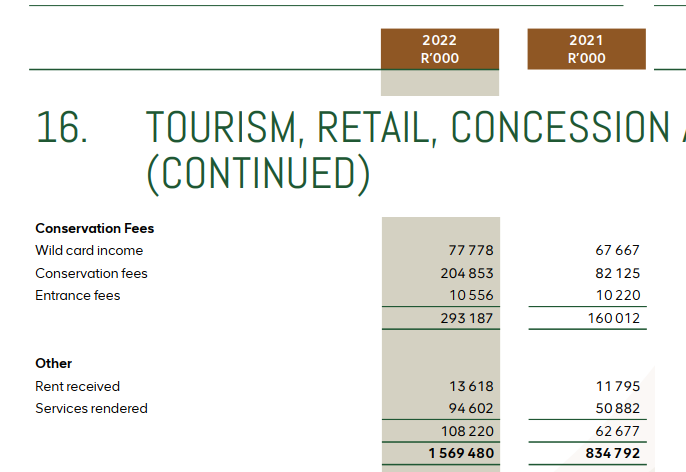Viewport: 686px width, 472px height.
Task: Click the 2022 services rendered value 94 602
Action: tap(470, 408)
